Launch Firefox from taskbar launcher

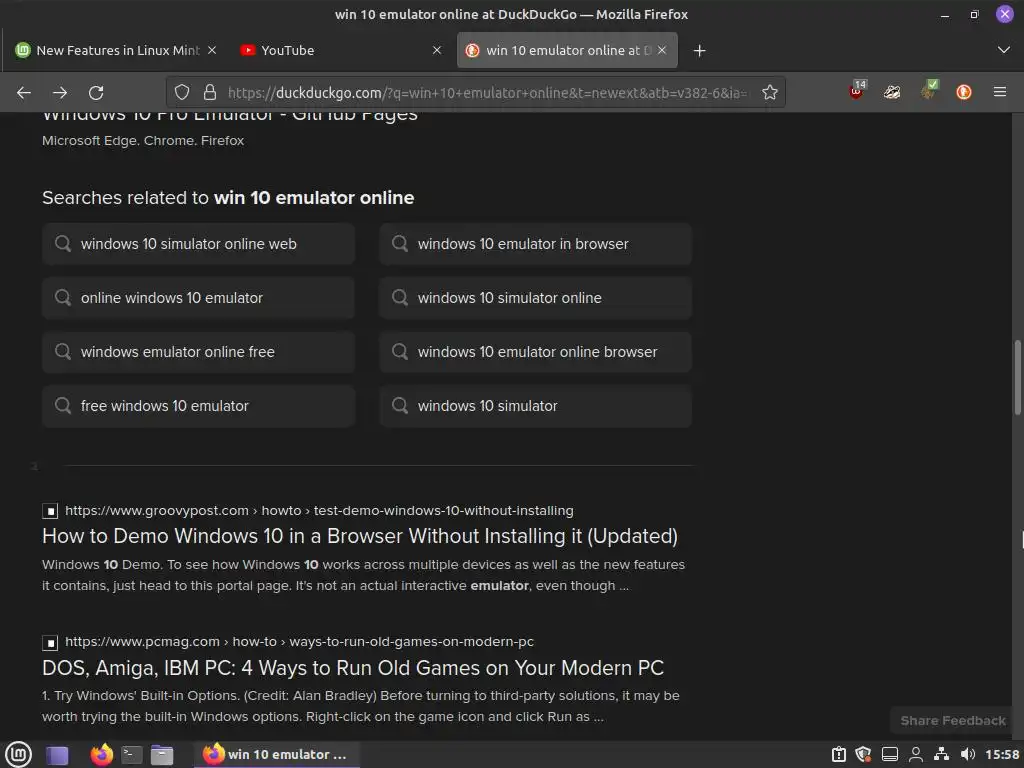pyautogui.click(x=102, y=755)
